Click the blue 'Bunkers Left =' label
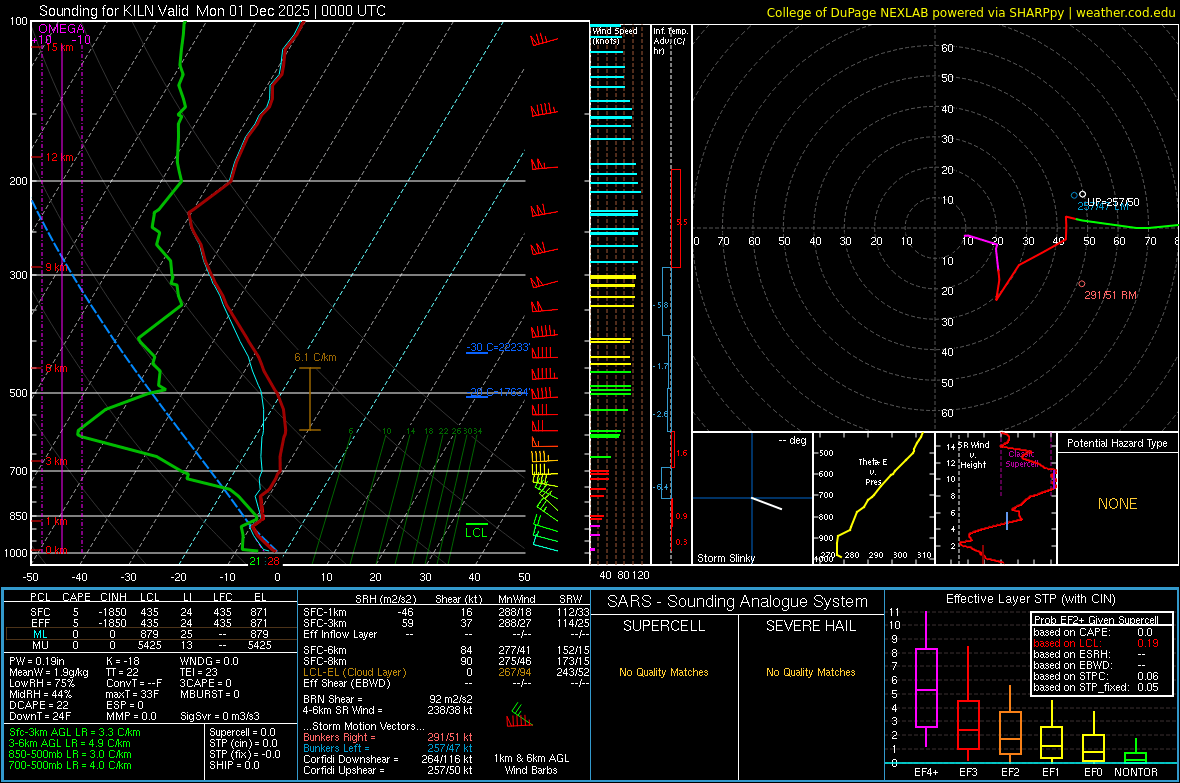Image resolution: width=1180 pixels, height=783 pixels. coord(336,748)
